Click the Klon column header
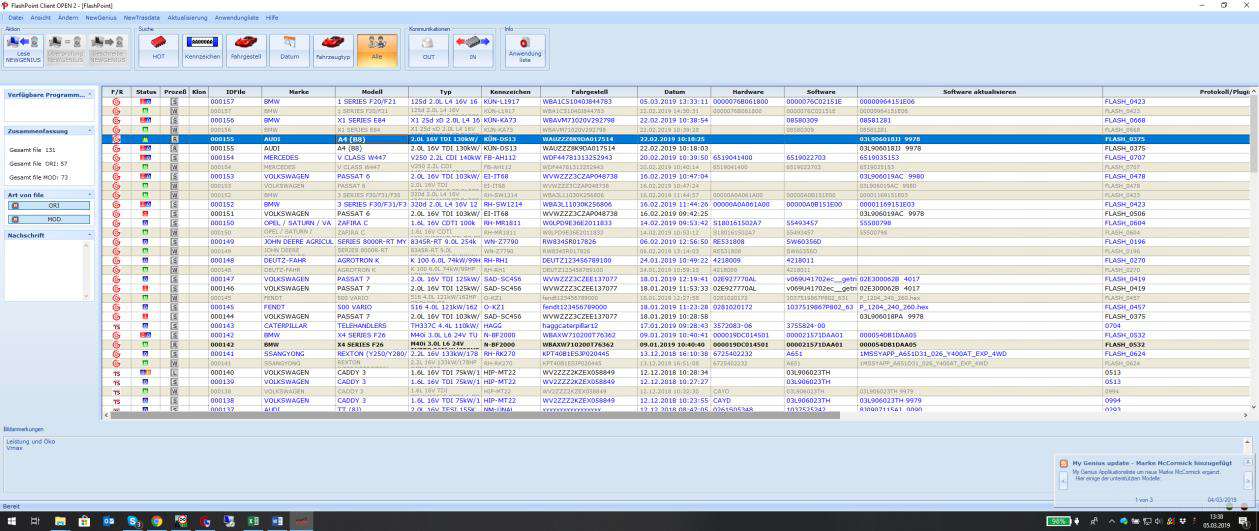This screenshot has width=1259, height=531. 199,92
